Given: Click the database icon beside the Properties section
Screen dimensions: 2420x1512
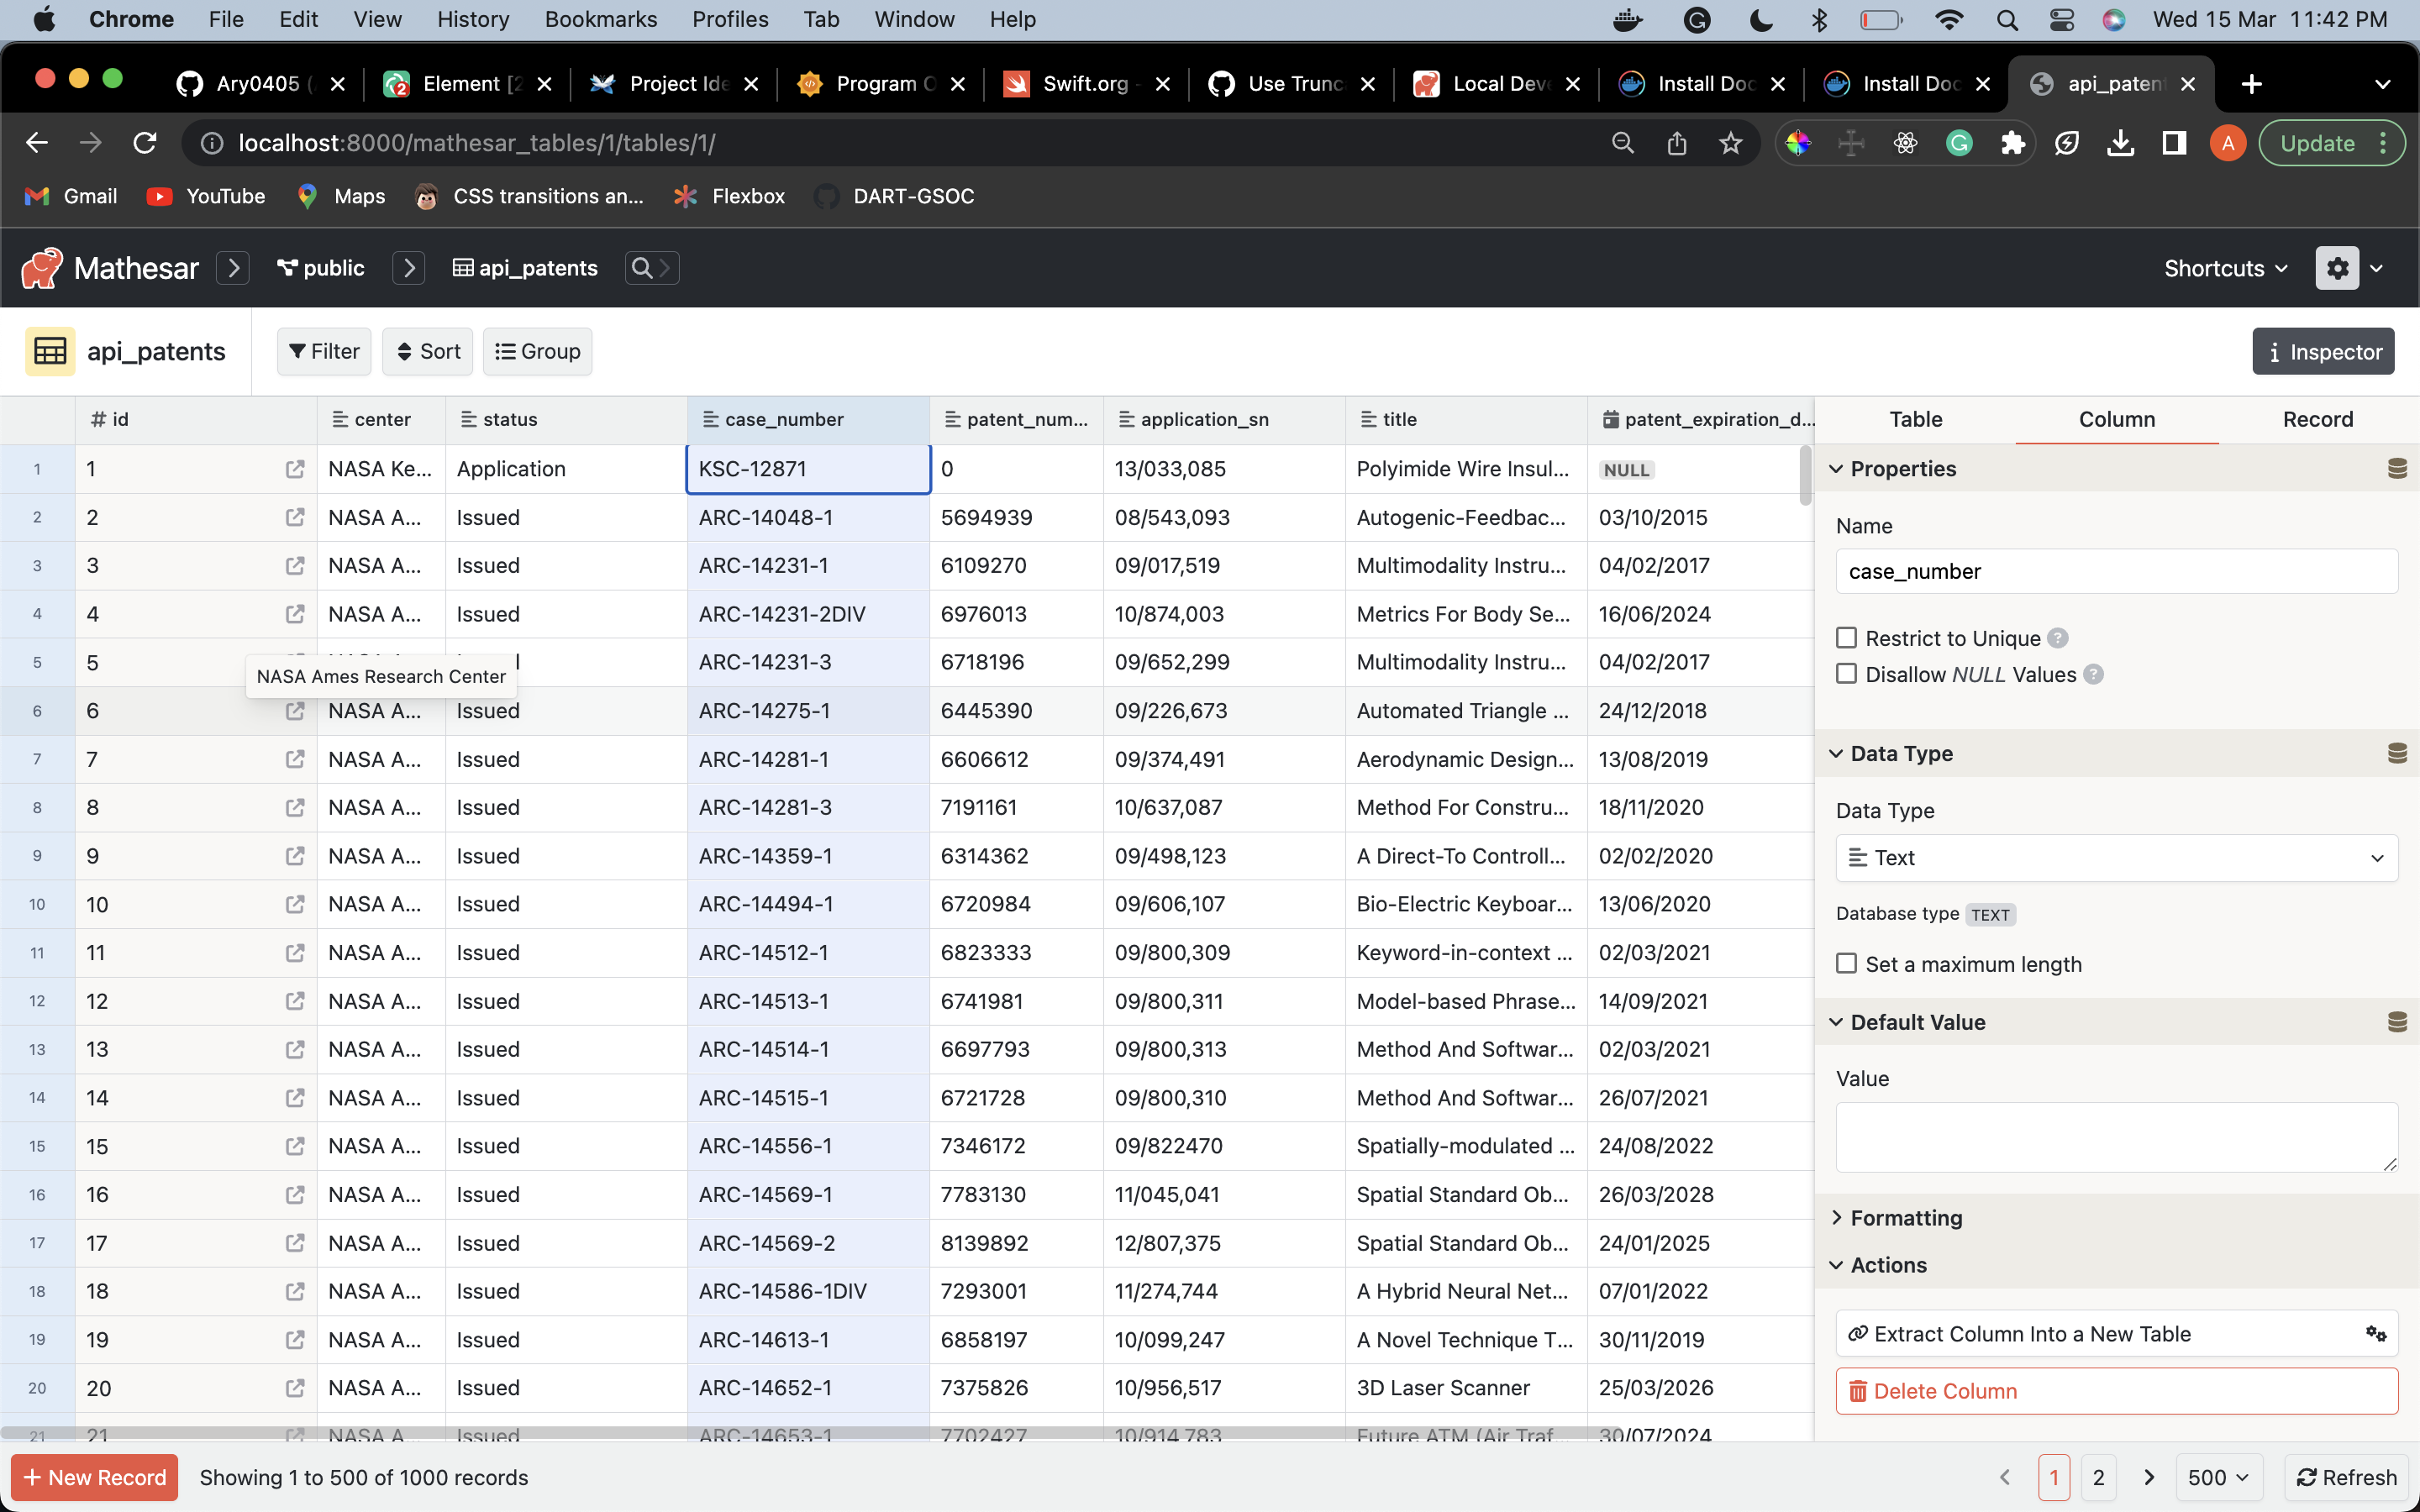Looking at the screenshot, I should tap(2397, 467).
